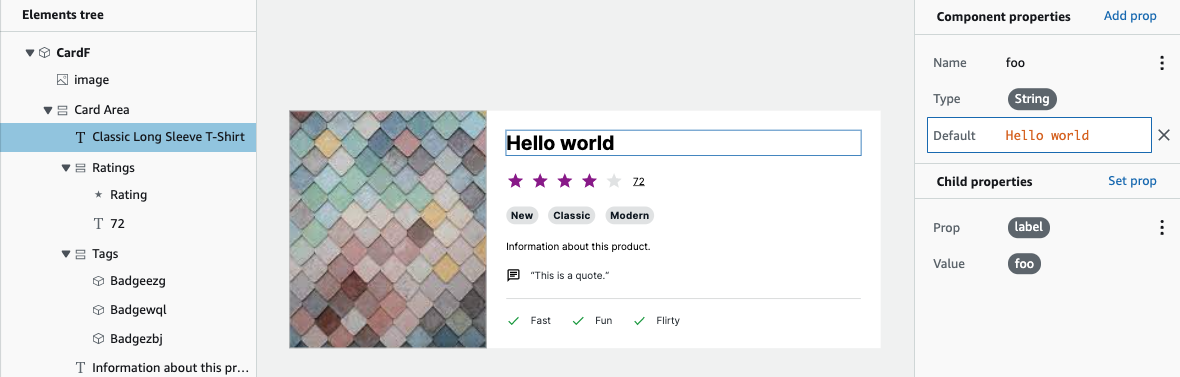Click the foo name value
Screen dimensions: 1180x377
1015,63
